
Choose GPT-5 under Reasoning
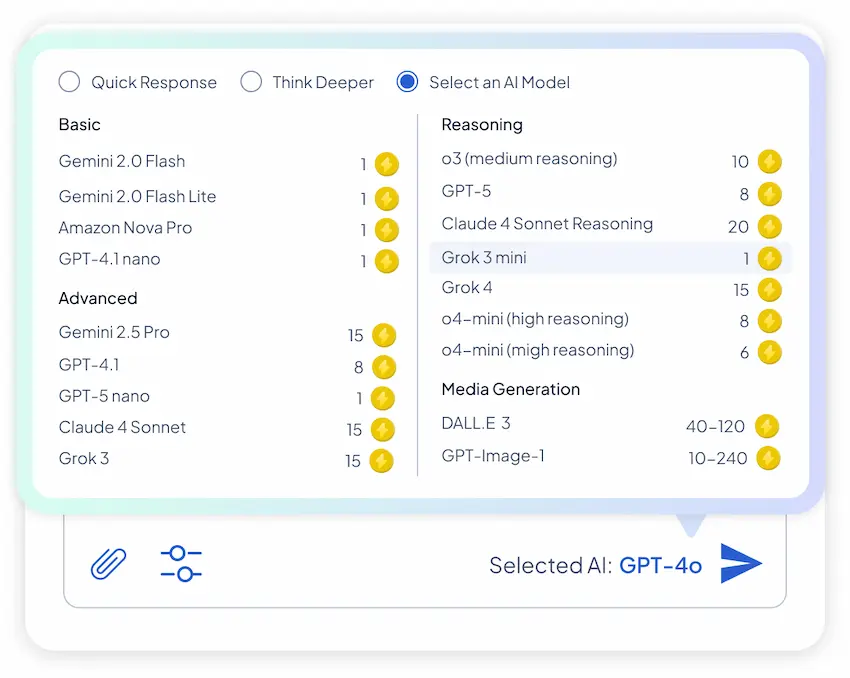tap(466, 191)
